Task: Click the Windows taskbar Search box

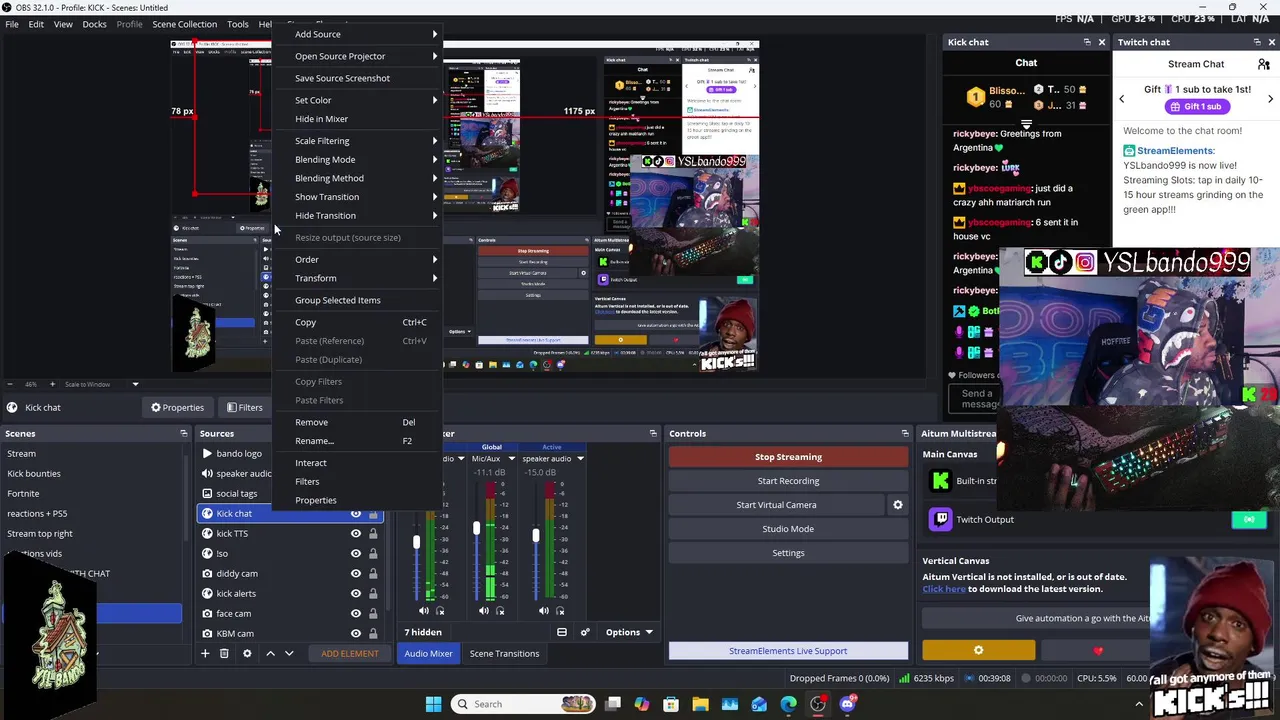Action: click(x=523, y=704)
